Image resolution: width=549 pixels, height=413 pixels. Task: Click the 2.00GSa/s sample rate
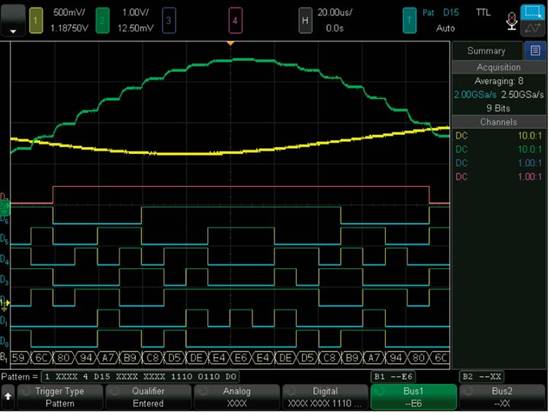point(475,94)
